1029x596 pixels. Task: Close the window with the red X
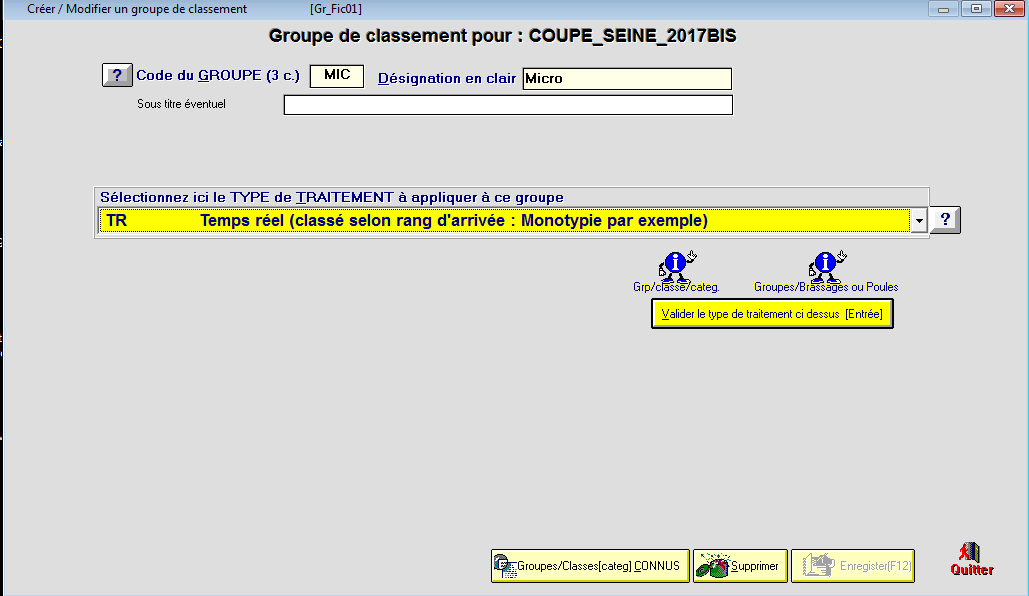[1009, 9]
